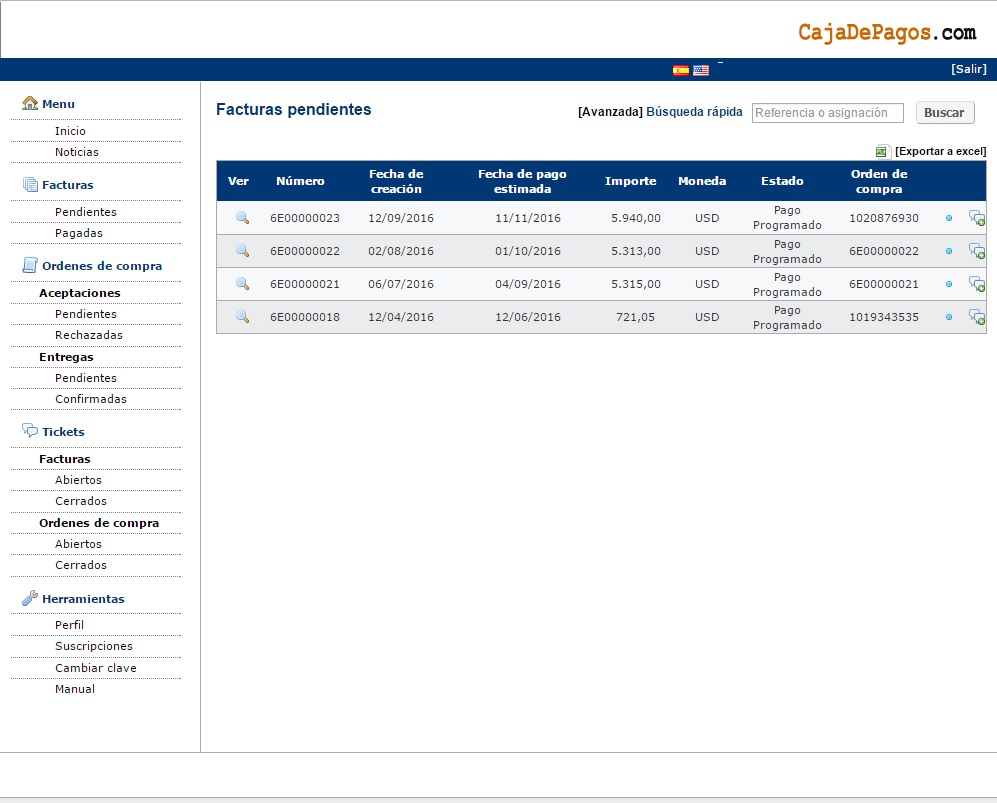
Task: View invoice 6E00000023 magnifier icon
Action: click(242, 217)
